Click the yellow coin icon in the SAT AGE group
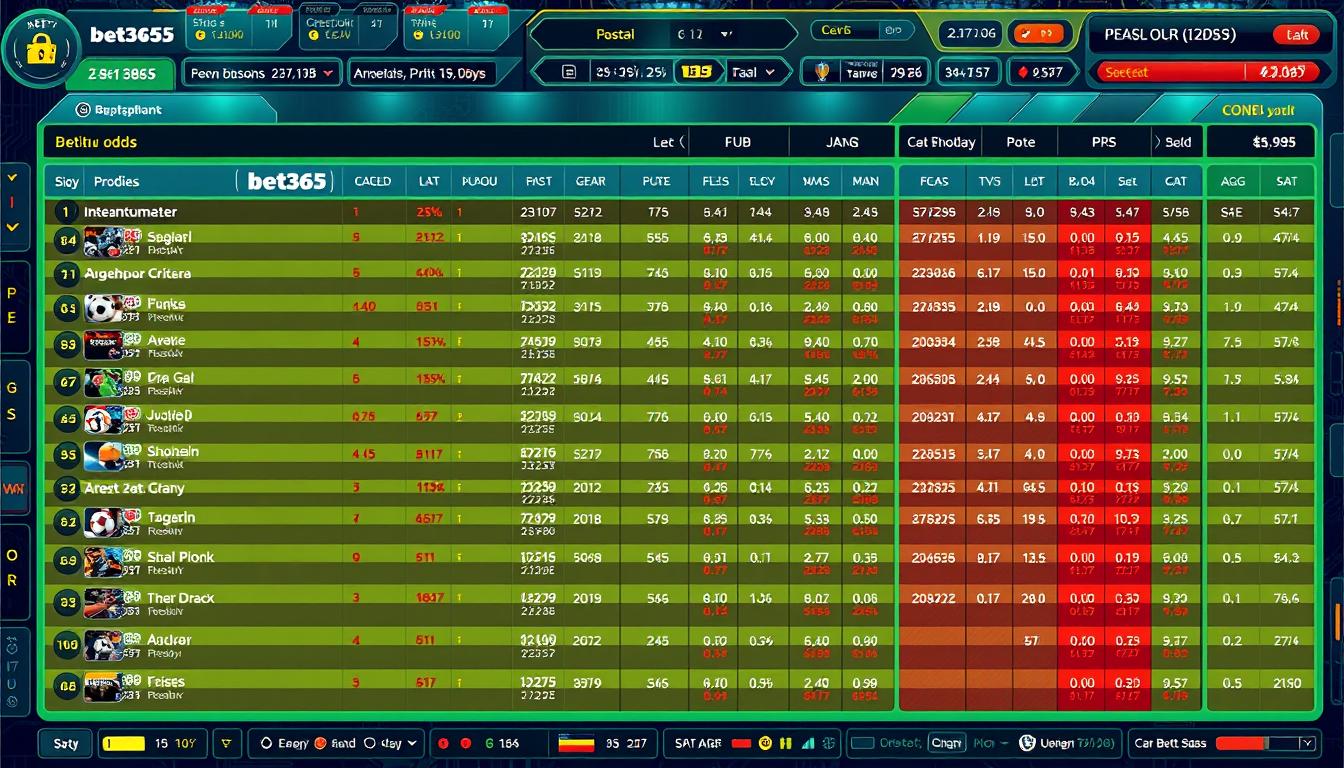 (x=766, y=743)
